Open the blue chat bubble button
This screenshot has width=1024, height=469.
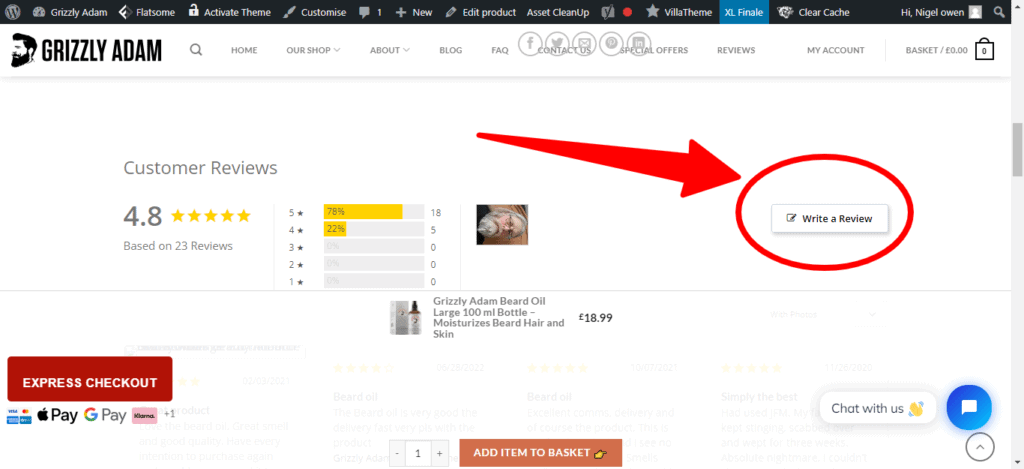[968, 408]
